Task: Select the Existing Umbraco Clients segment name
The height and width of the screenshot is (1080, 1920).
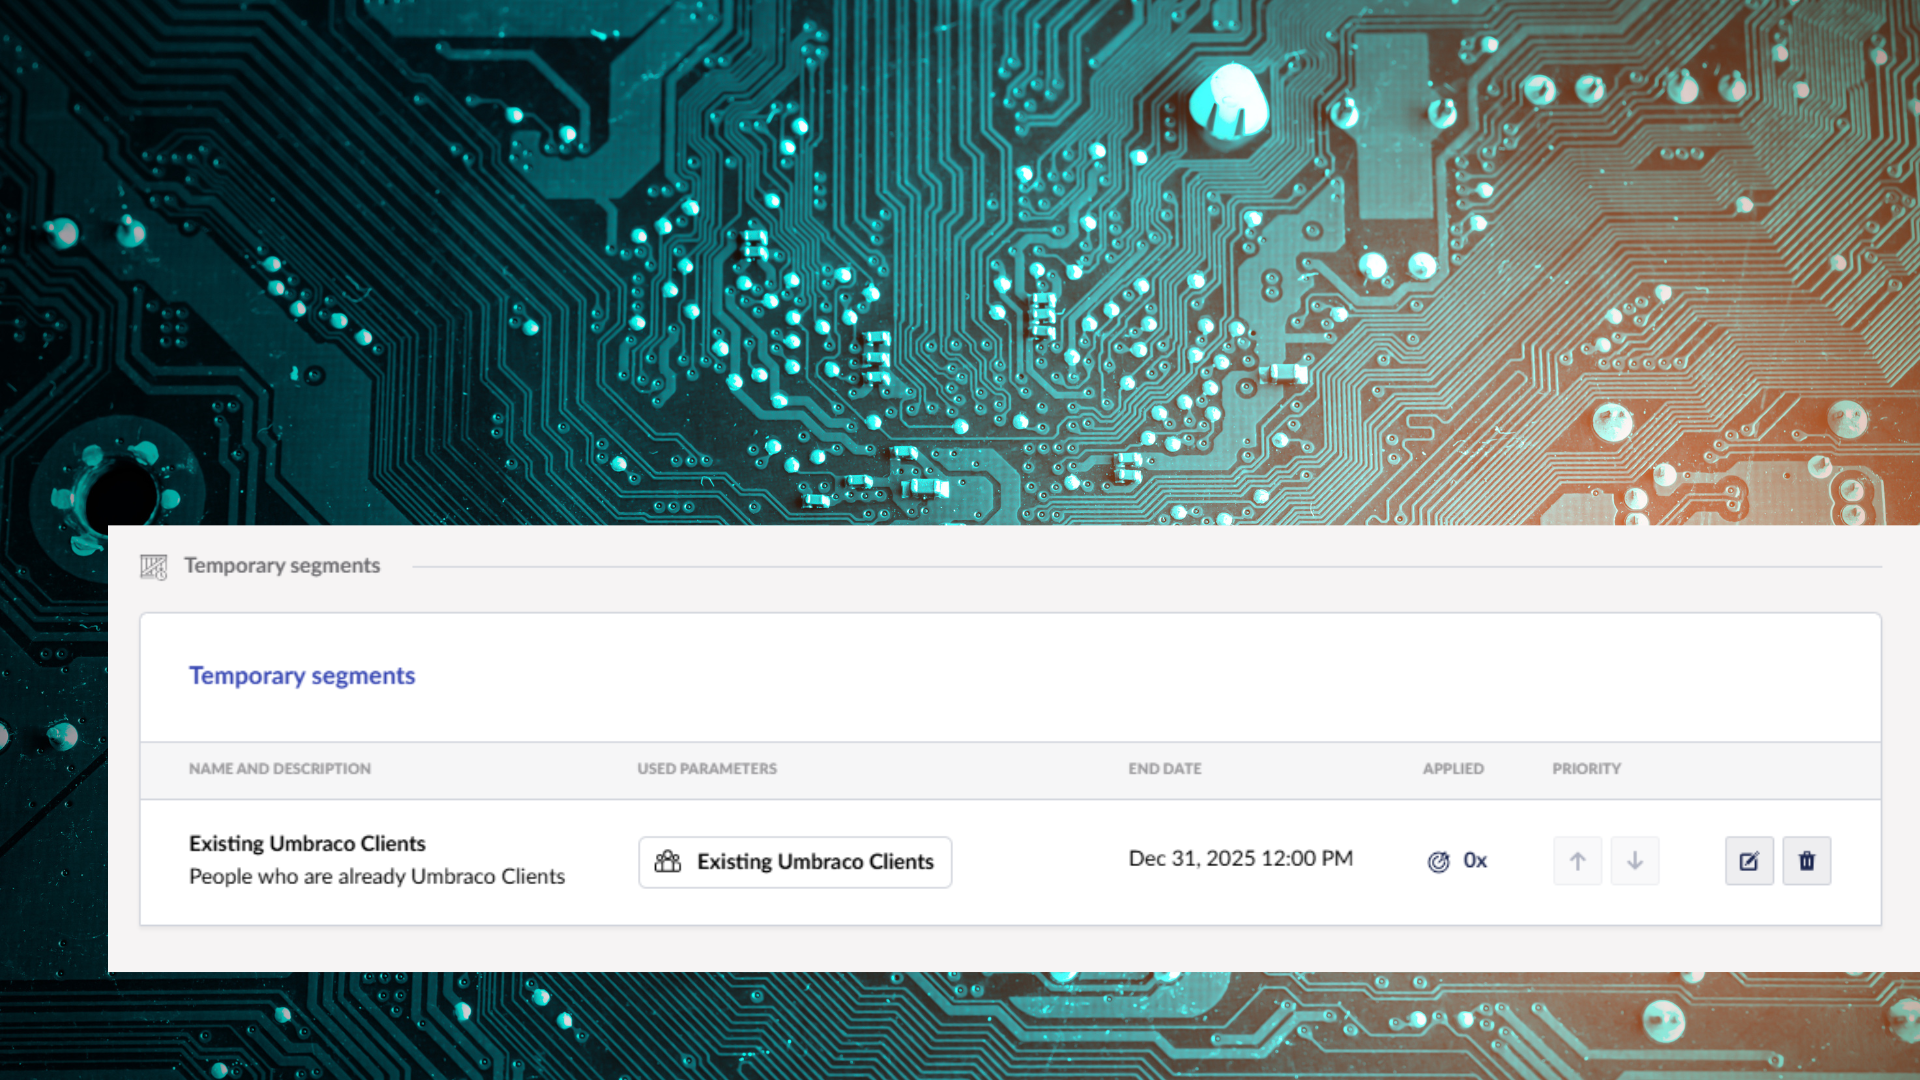Action: 307,844
